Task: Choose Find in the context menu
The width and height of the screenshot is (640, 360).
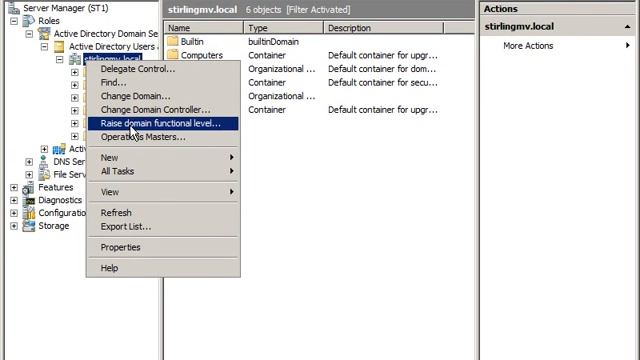Action: tap(163, 82)
